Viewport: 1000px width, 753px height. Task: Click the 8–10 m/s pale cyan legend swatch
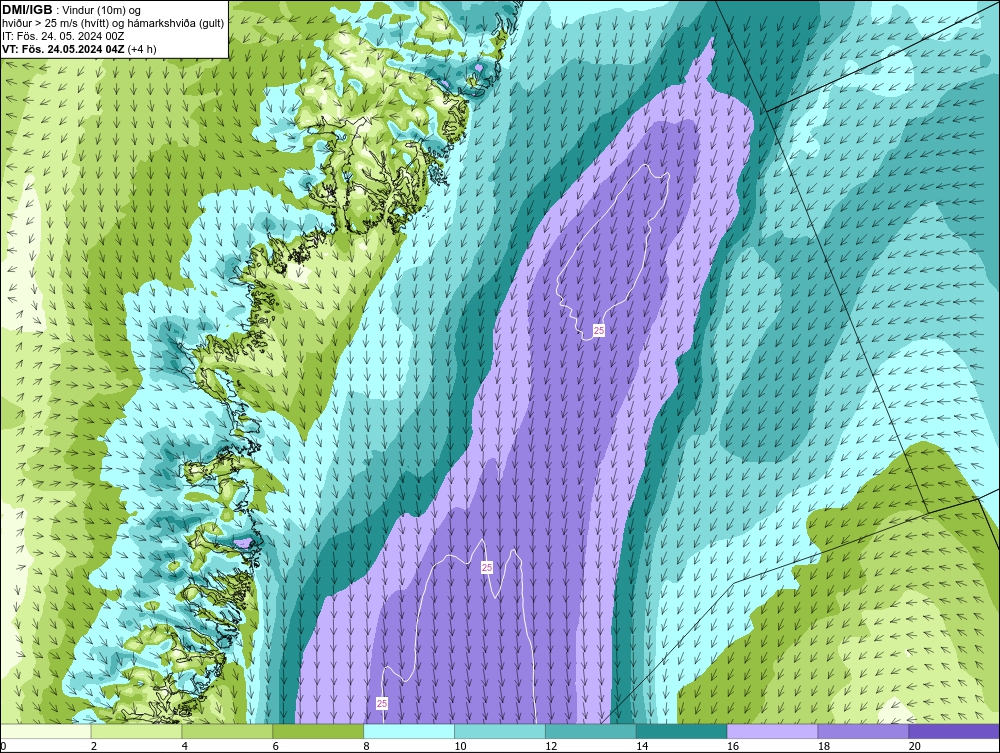tap(409, 731)
